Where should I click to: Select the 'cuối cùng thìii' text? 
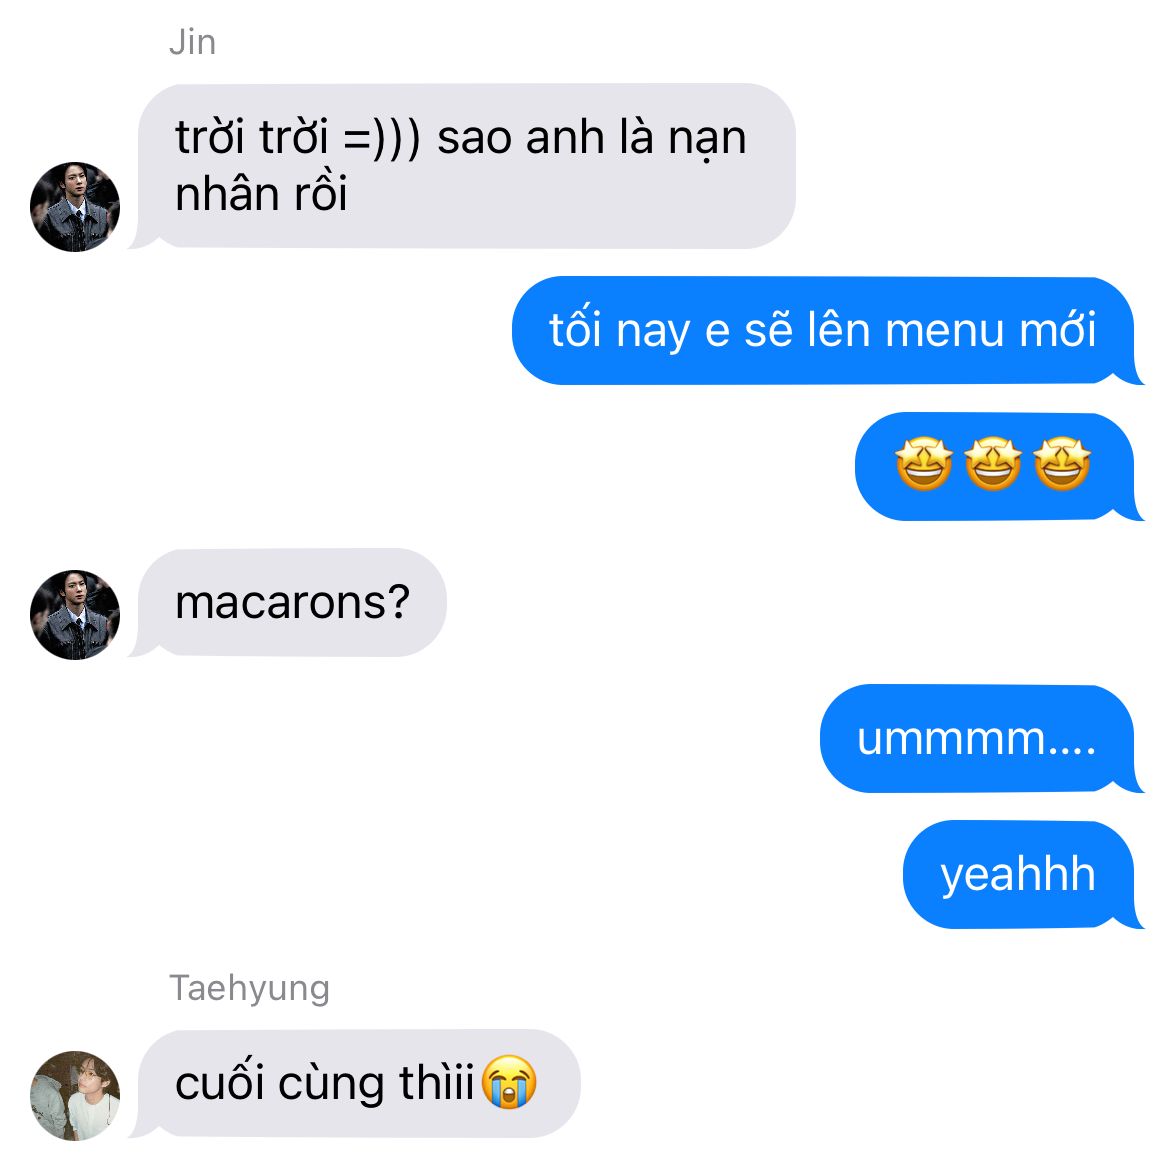(x=325, y=1083)
